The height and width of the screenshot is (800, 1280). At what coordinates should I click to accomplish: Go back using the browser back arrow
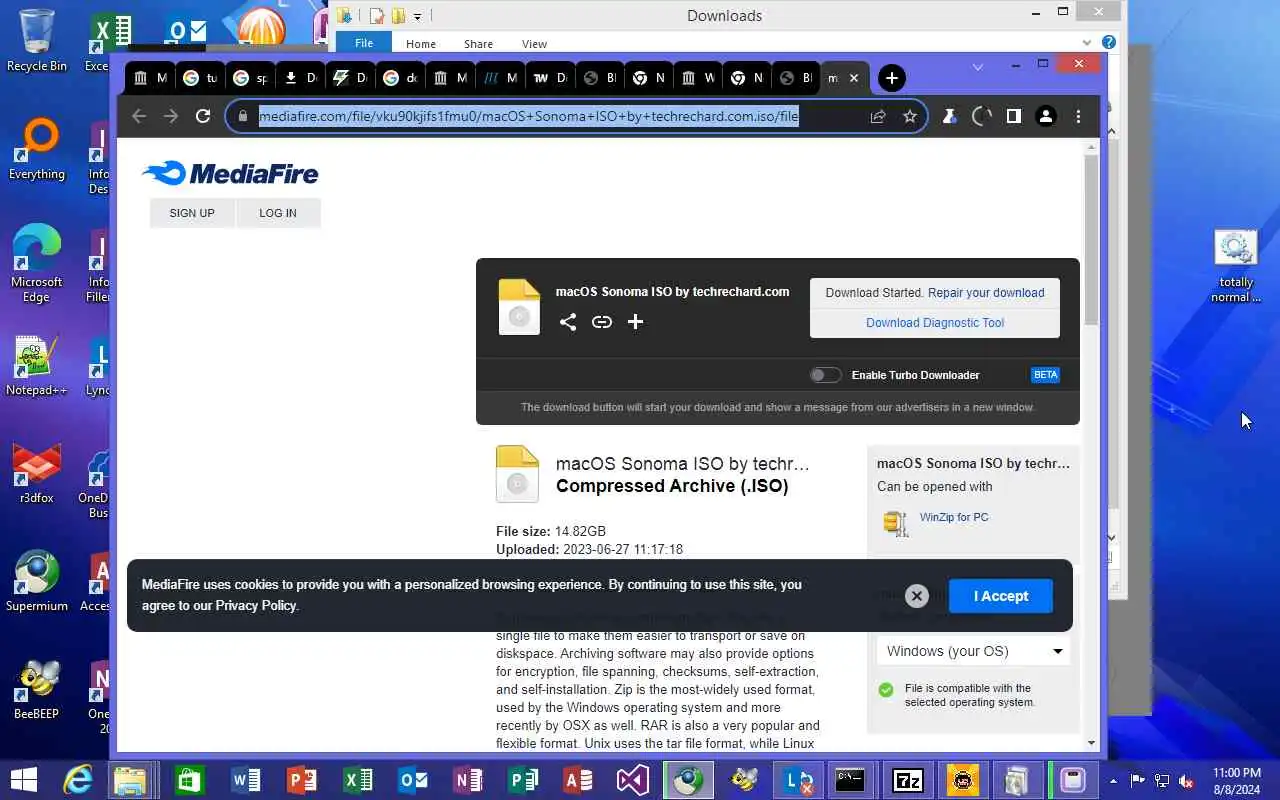(x=139, y=116)
